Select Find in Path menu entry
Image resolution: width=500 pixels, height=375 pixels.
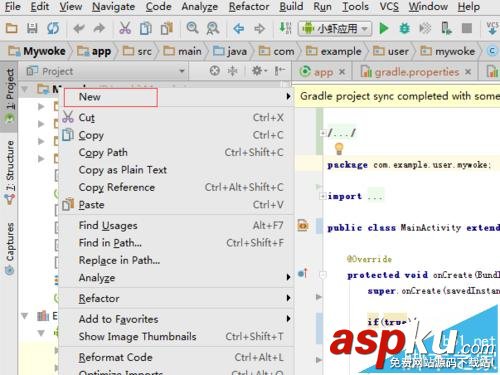(177, 243)
